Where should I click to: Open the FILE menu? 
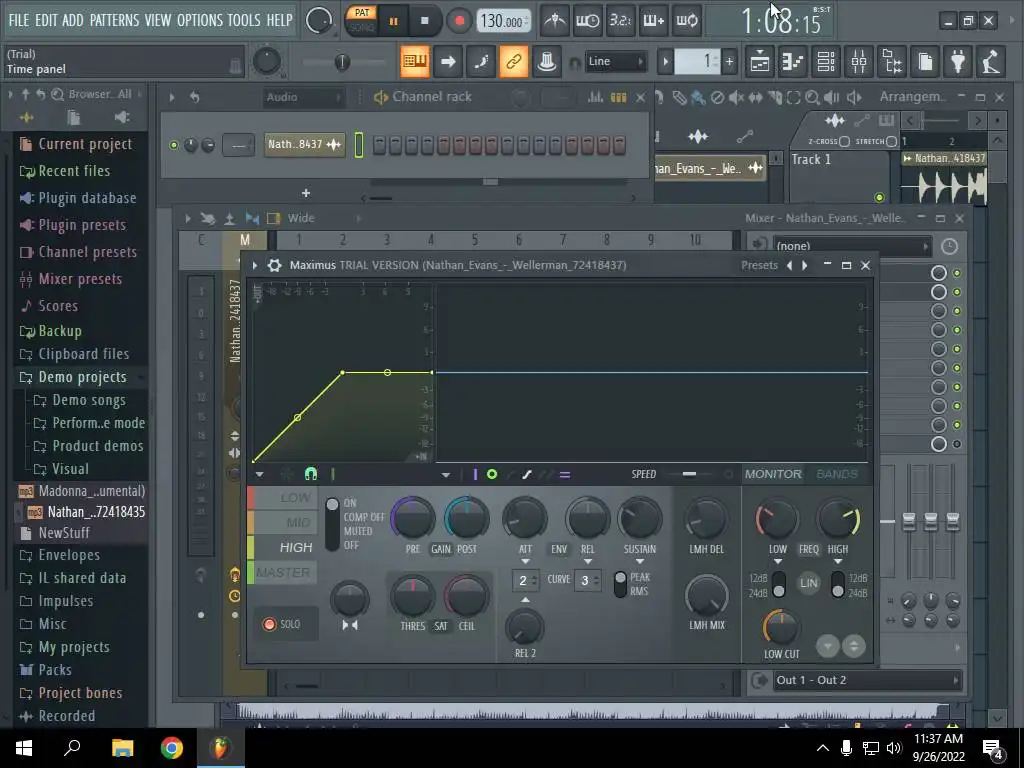19,20
